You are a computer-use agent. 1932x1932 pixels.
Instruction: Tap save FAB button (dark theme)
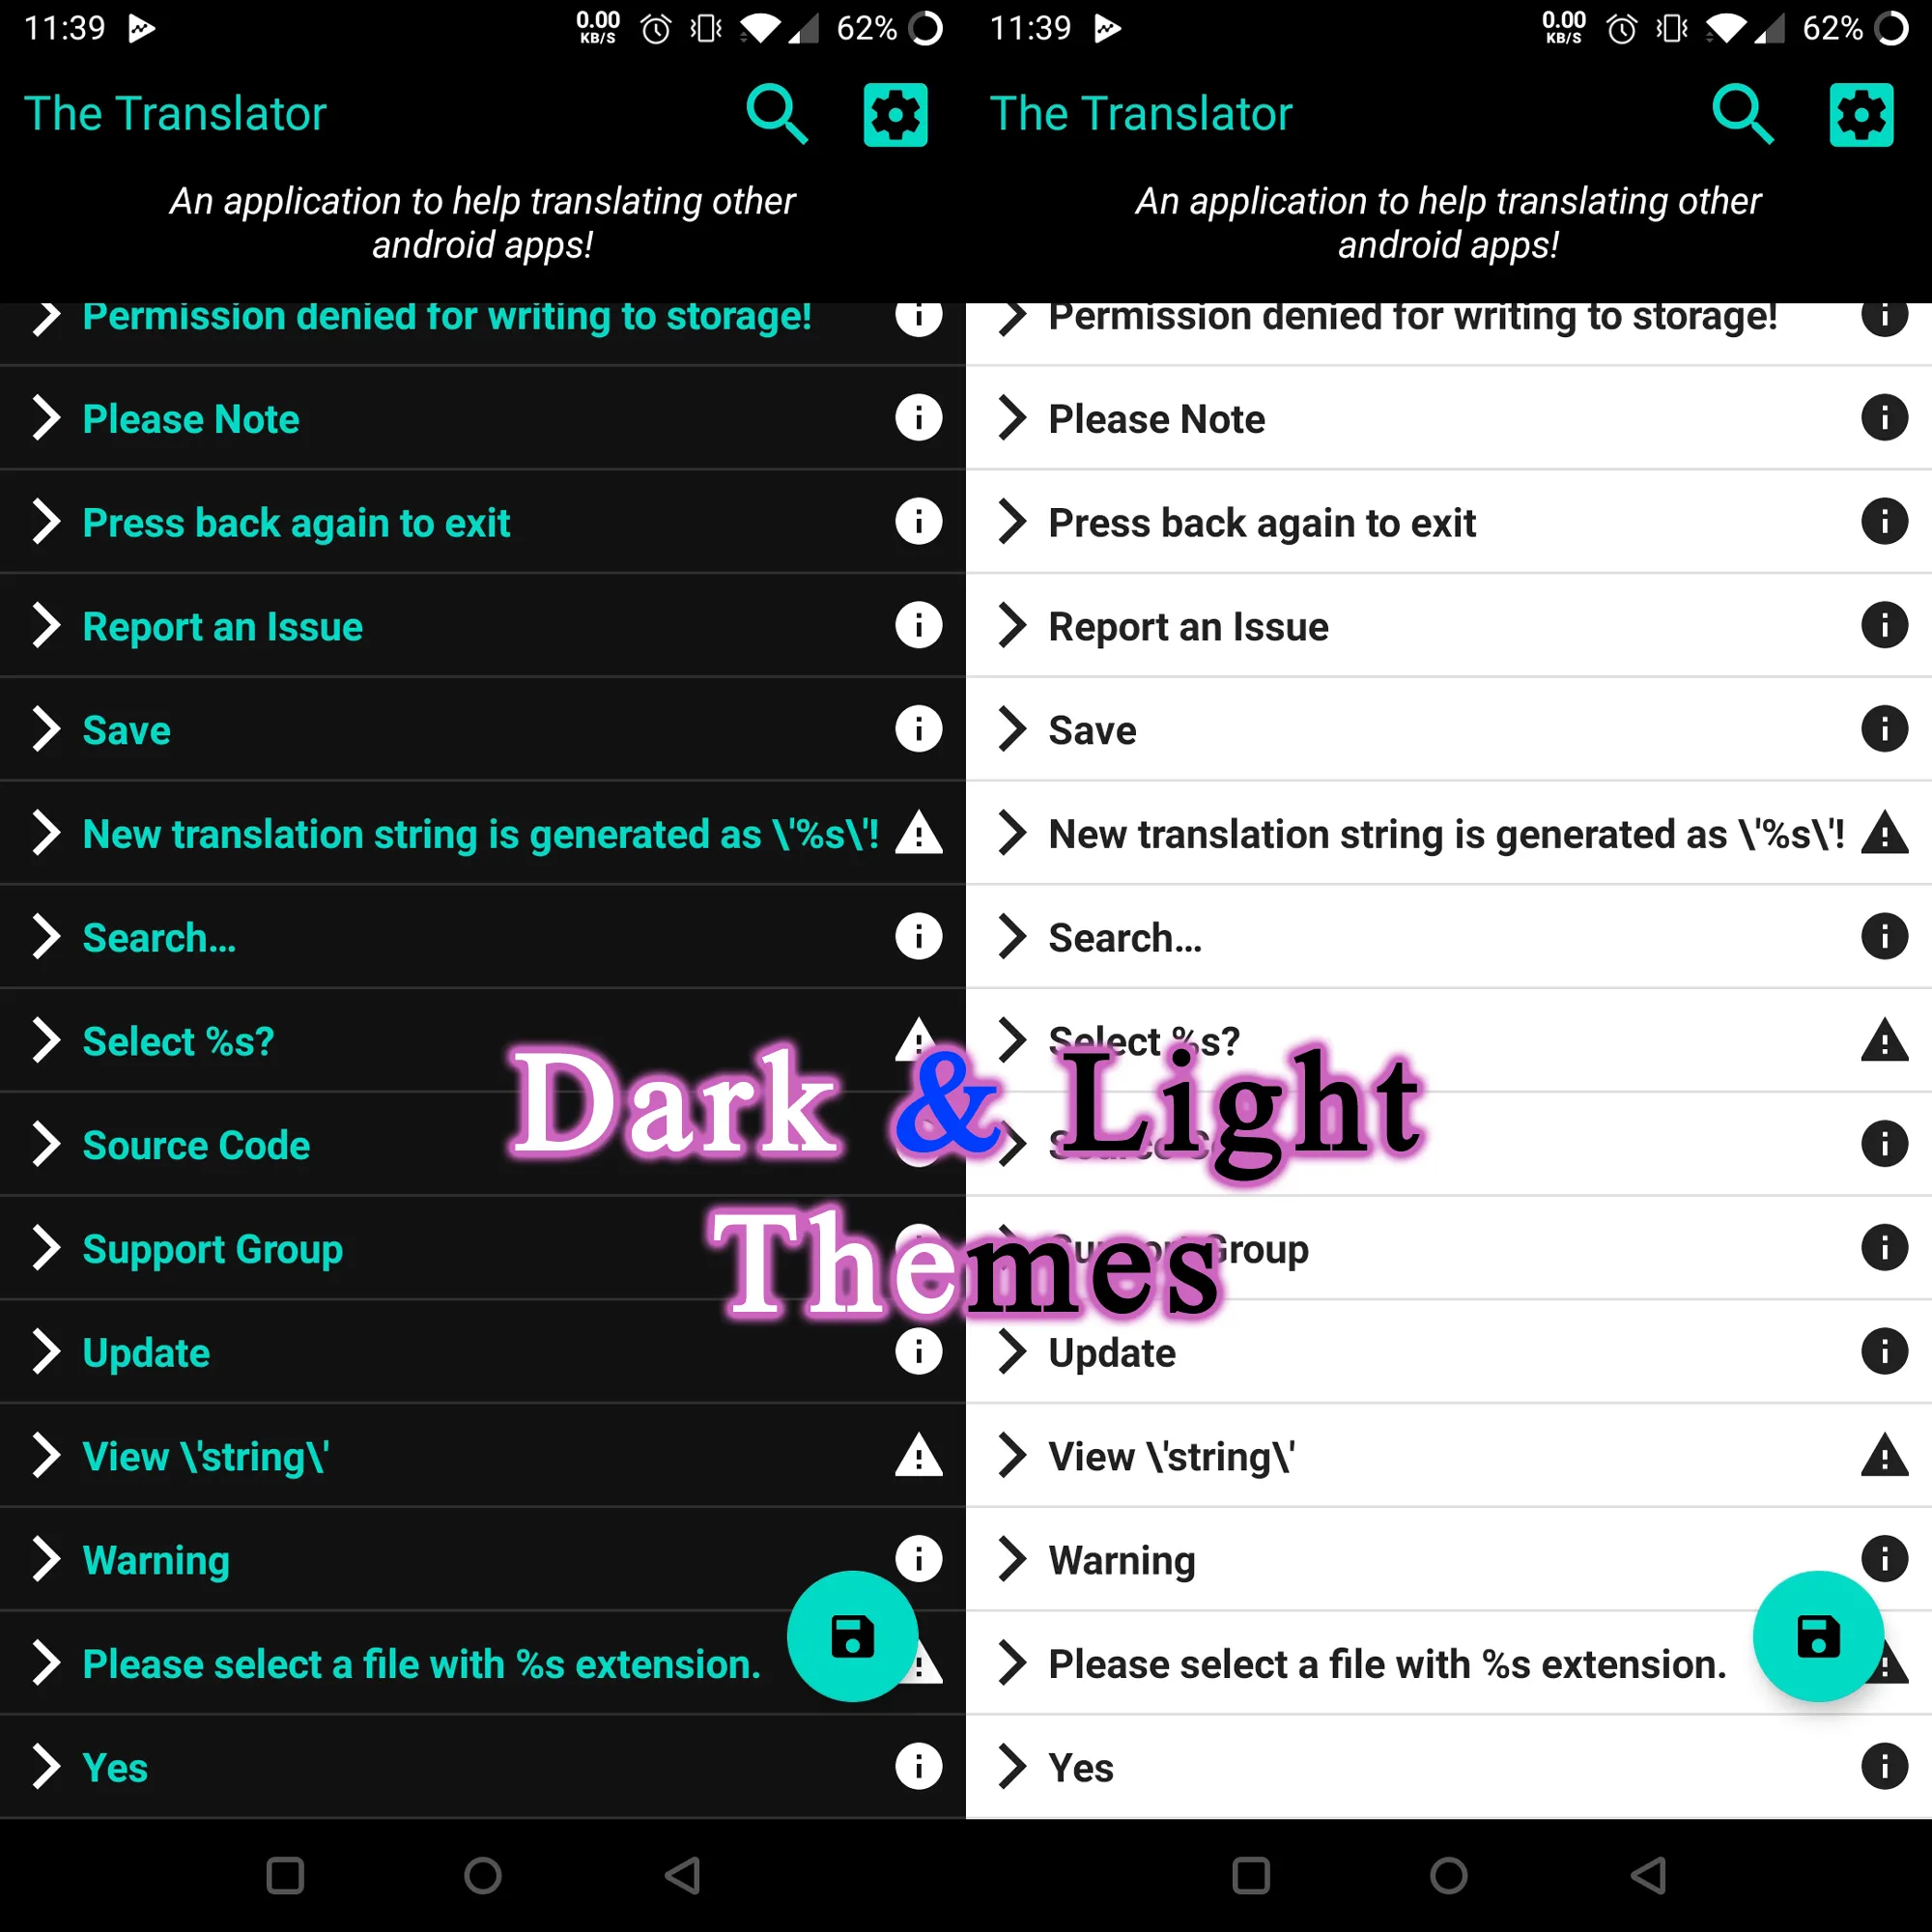pyautogui.click(x=853, y=1636)
